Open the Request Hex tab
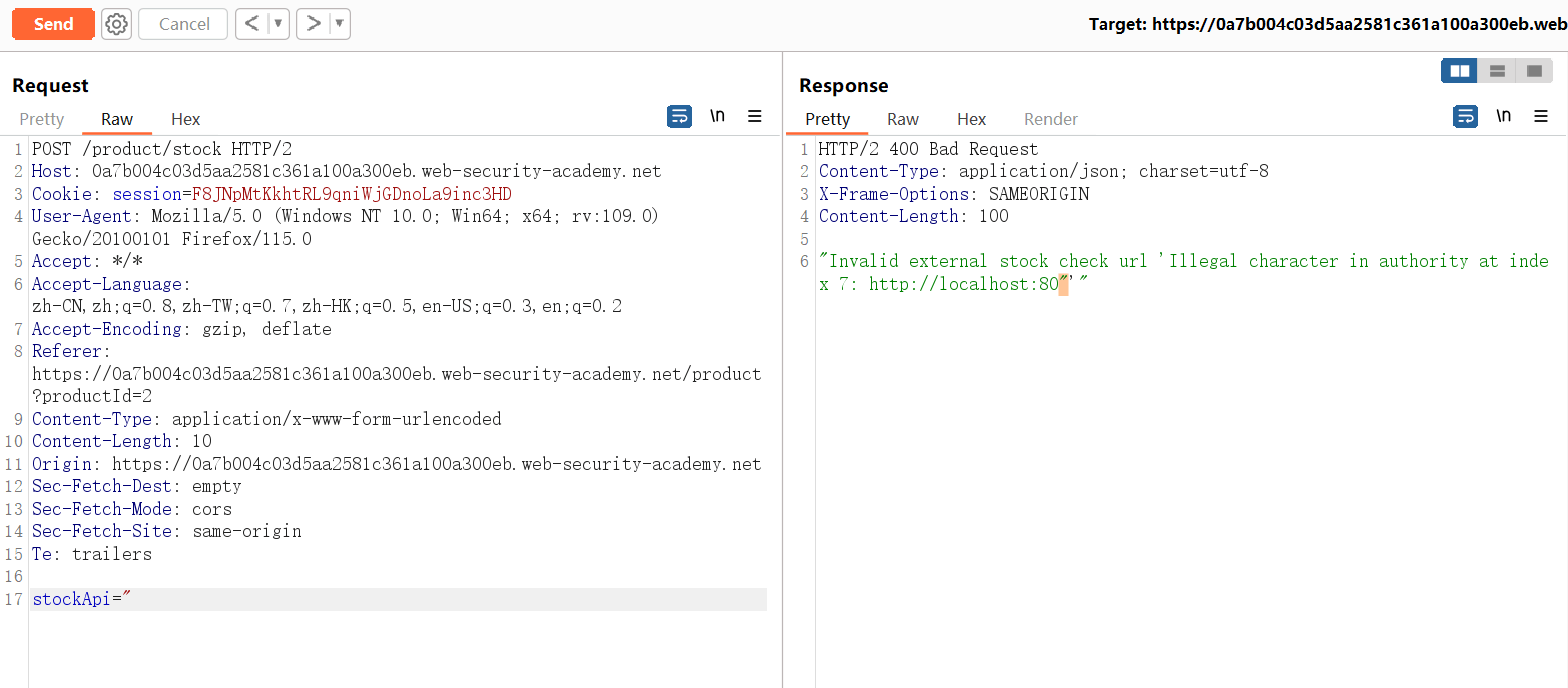Viewport: 1568px width, 688px height. [185, 119]
